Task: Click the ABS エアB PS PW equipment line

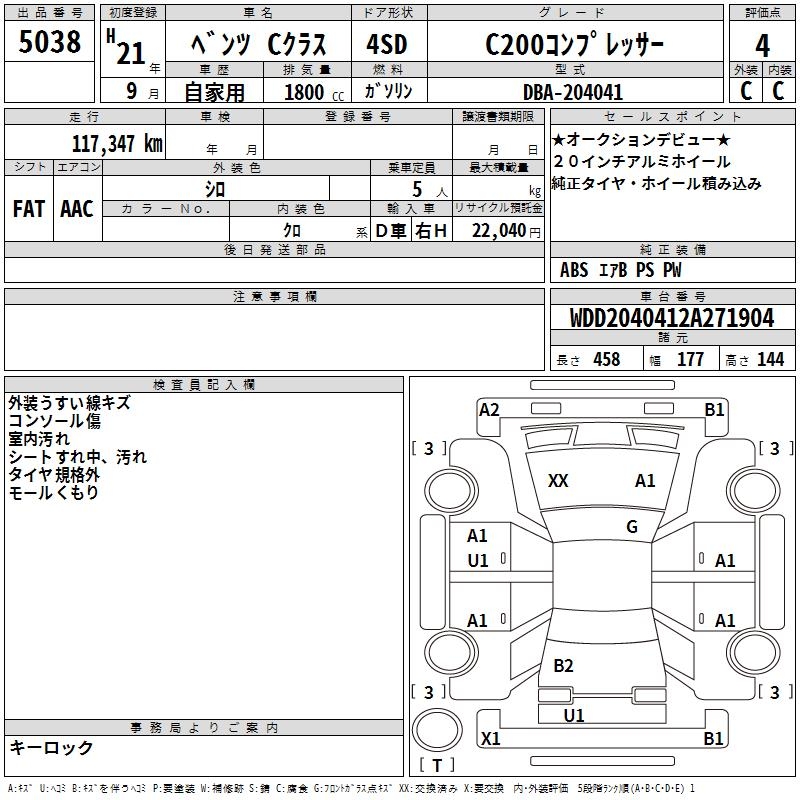Action: pos(621,270)
